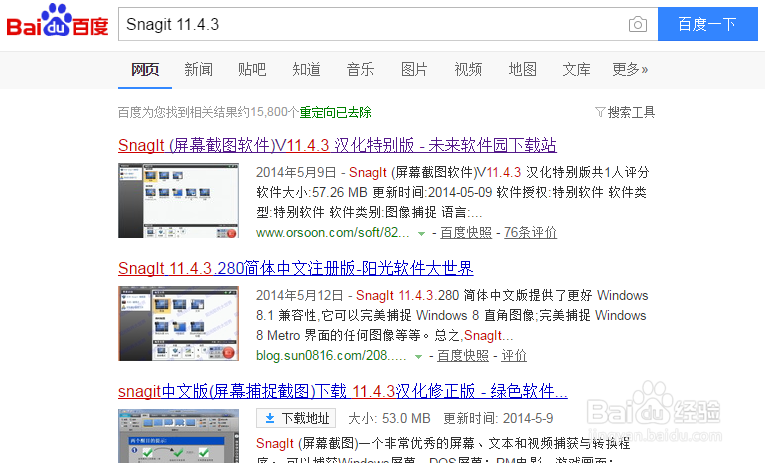The height and width of the screenshot is (463, 765).
Task: Go to the 文库 tab
Action: (x=576, y=69)
